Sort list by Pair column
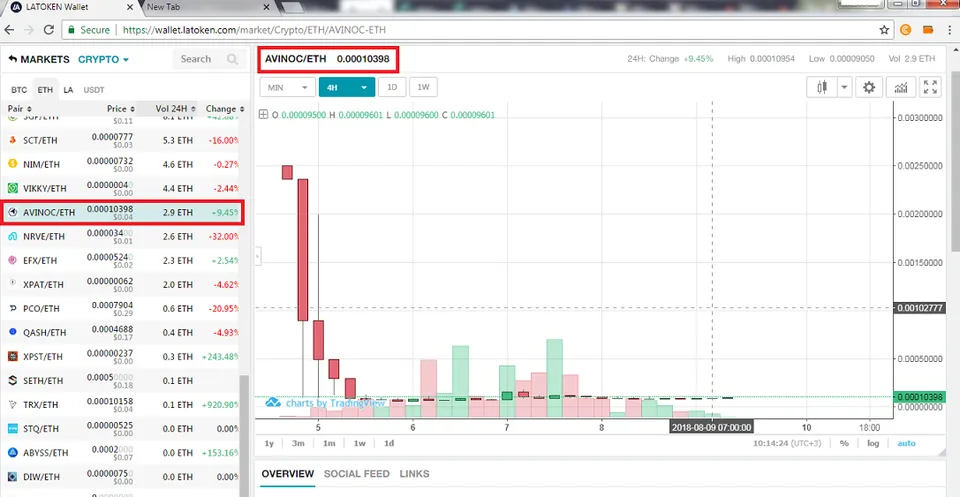 click(20, 108)
